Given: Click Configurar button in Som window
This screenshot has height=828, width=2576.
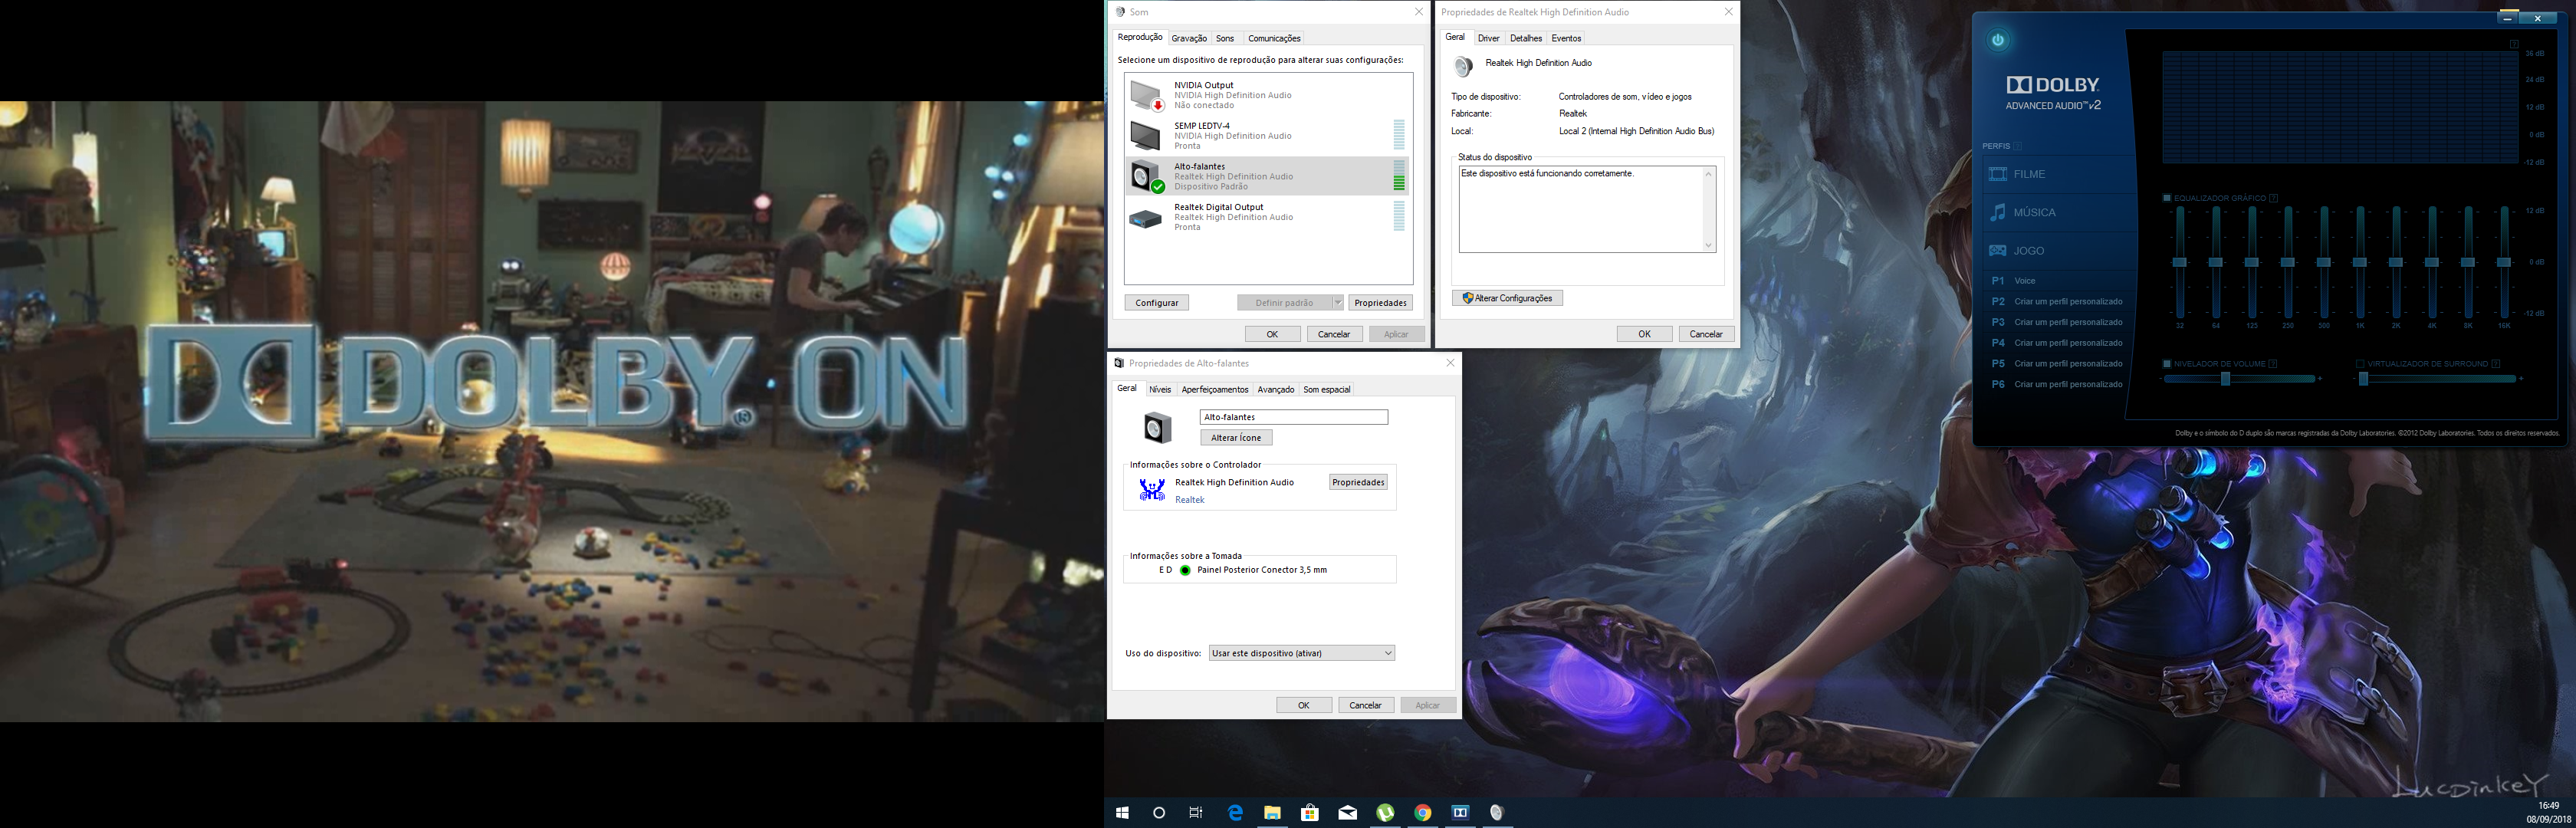Looking at the screenshot, I should click(x=1157, y=303).
